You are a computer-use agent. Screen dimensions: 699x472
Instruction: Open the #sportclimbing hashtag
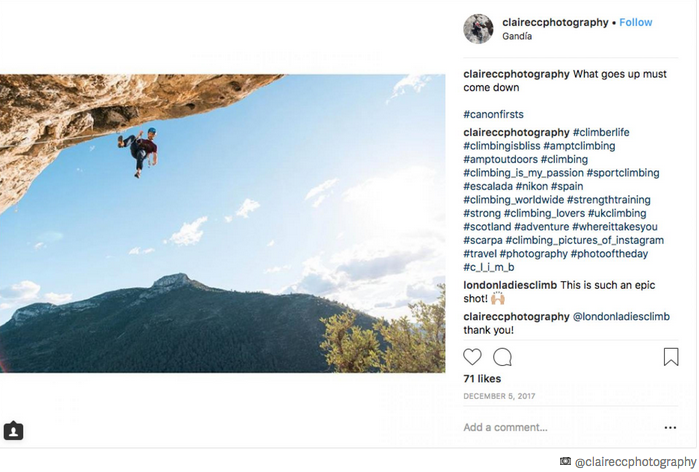pos(623,173)
